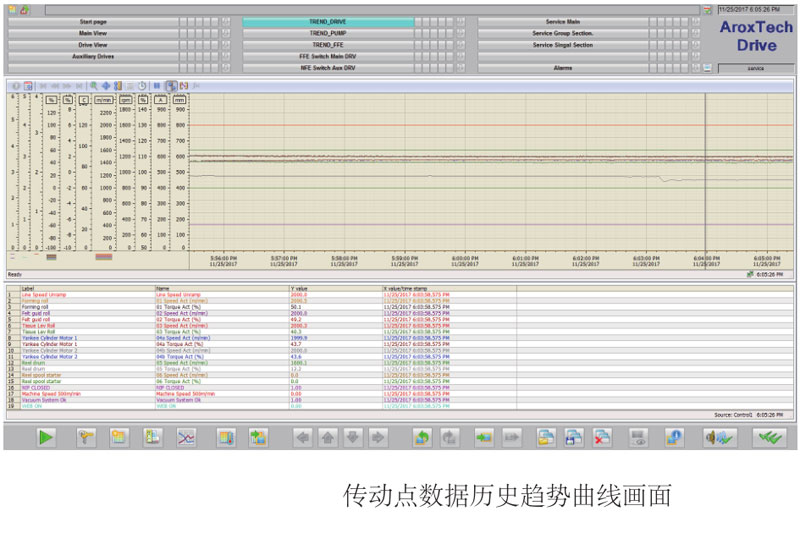Open the TREND_FFE trend page
Image resolution: width=800 pixels, height=533 pixels.
327,45
